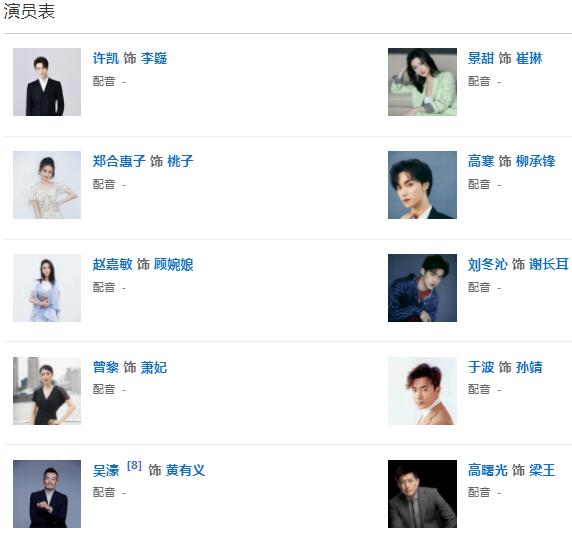Open character link 崔琳

click(529, 58)
